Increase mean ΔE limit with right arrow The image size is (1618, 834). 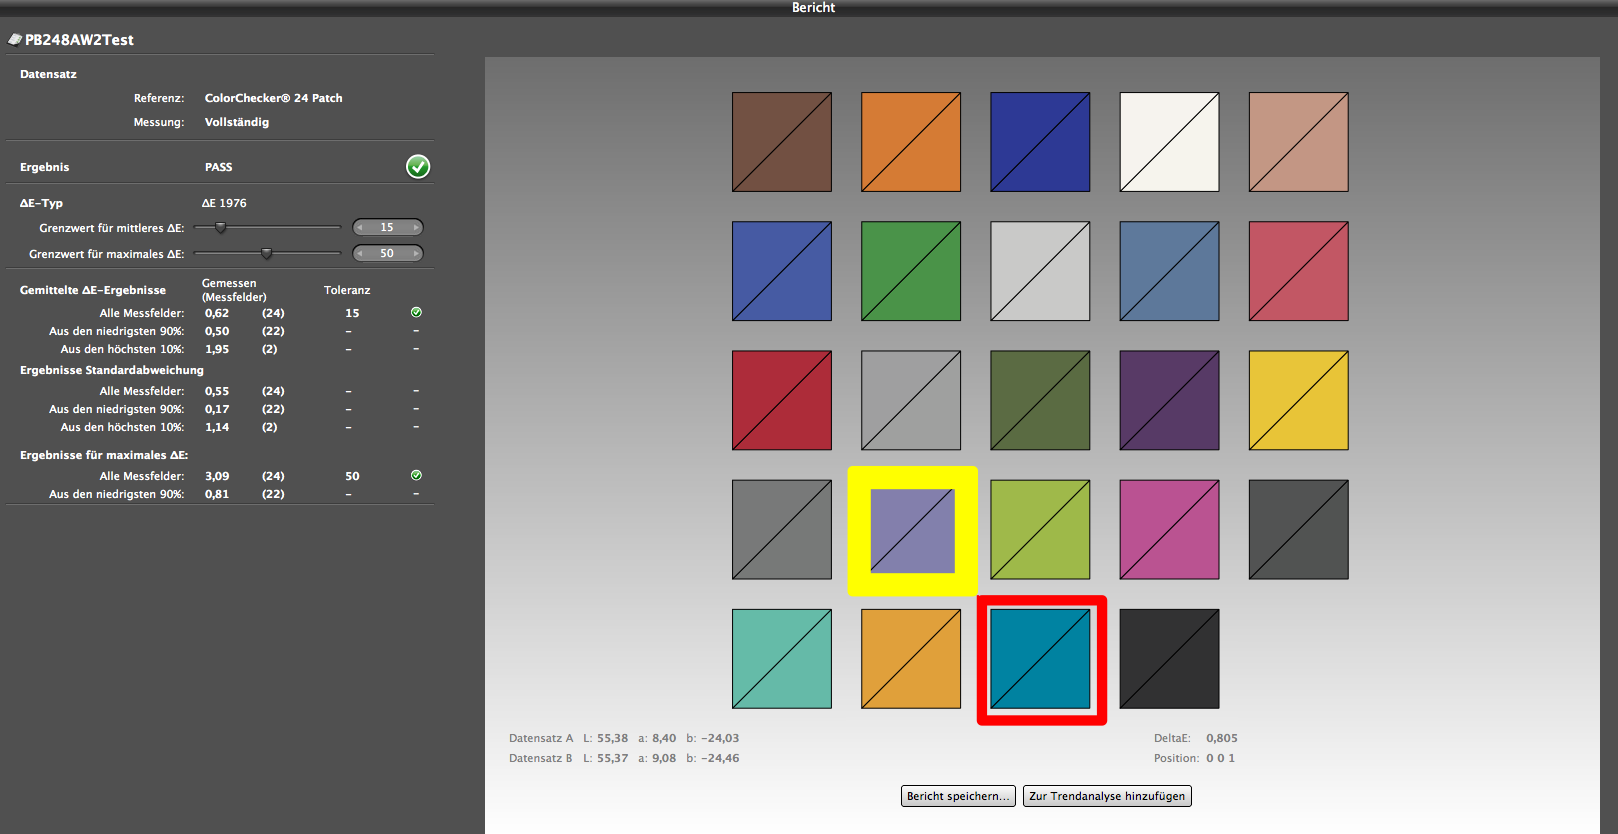pos(416,228)
